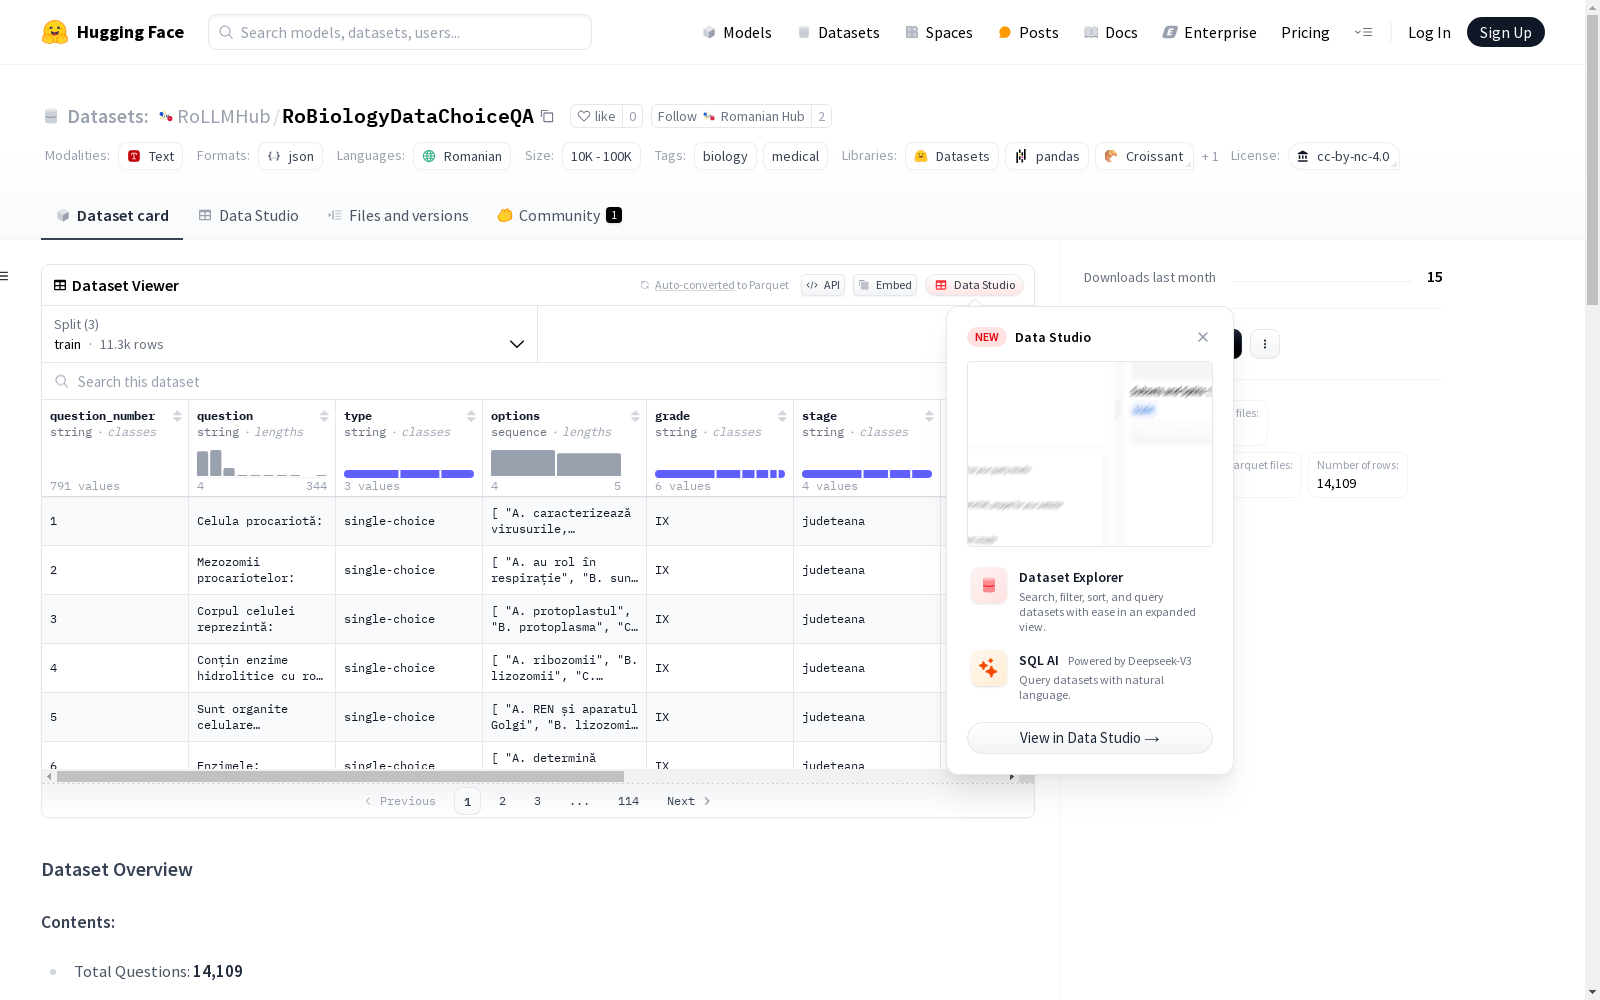Select the json format tag
This screenshot has width=1600, height=1000.
click(x=291, y=156)
